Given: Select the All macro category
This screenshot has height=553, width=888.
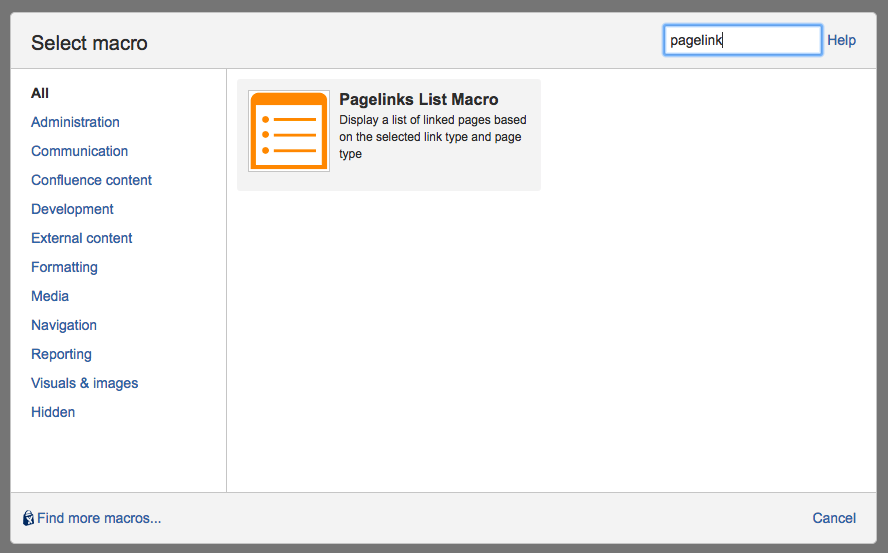Looking at the screenshot, I should 40,93.
